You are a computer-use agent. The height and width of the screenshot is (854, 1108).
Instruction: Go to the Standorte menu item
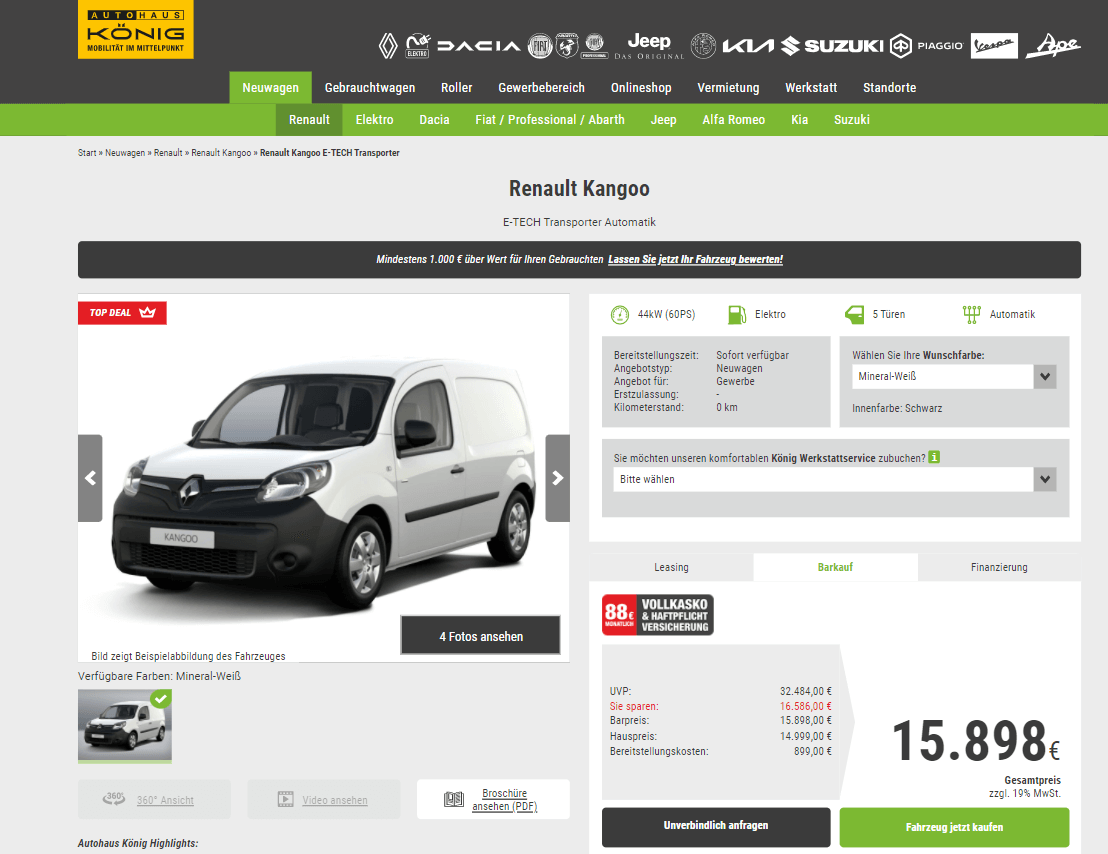coord(890,88)
